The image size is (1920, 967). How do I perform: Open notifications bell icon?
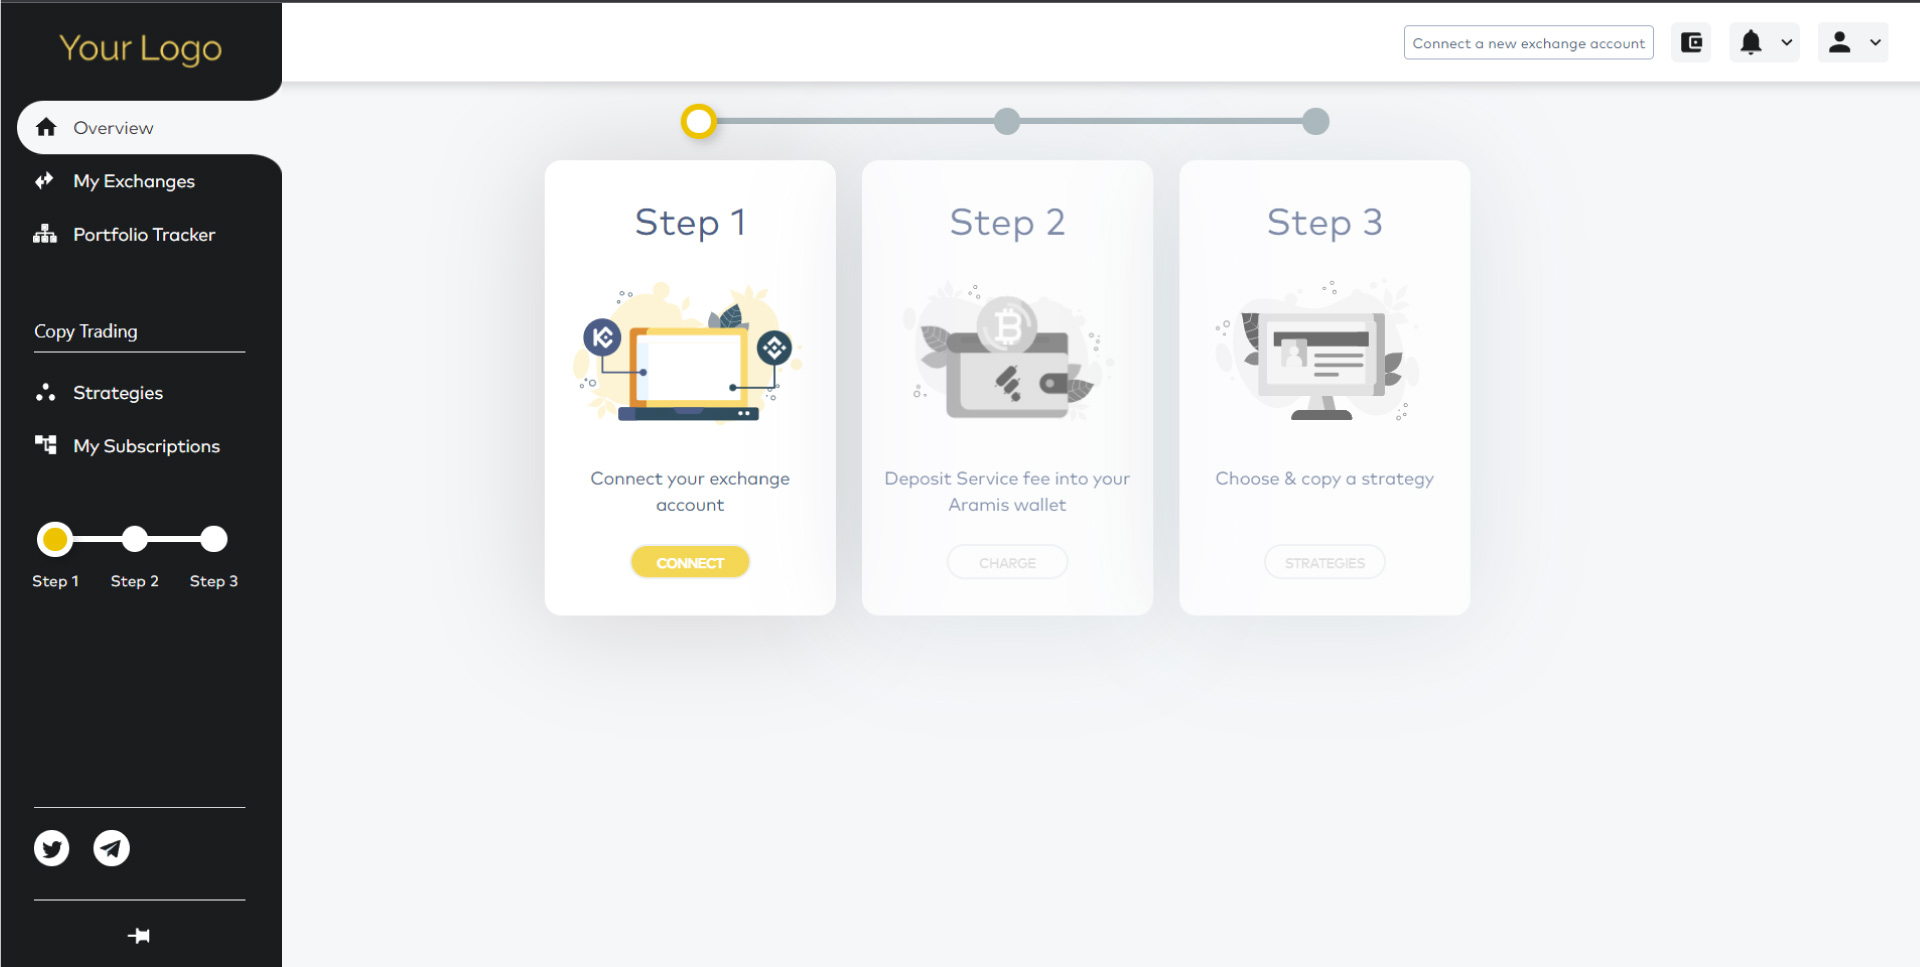pyautogui.click(x=1751, y=42)
